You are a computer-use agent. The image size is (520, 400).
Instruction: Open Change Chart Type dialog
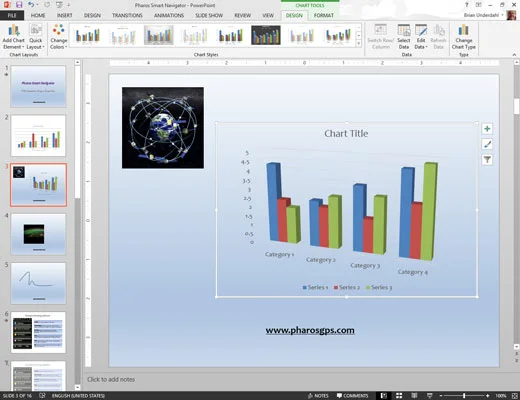click(x=464, y=37)
